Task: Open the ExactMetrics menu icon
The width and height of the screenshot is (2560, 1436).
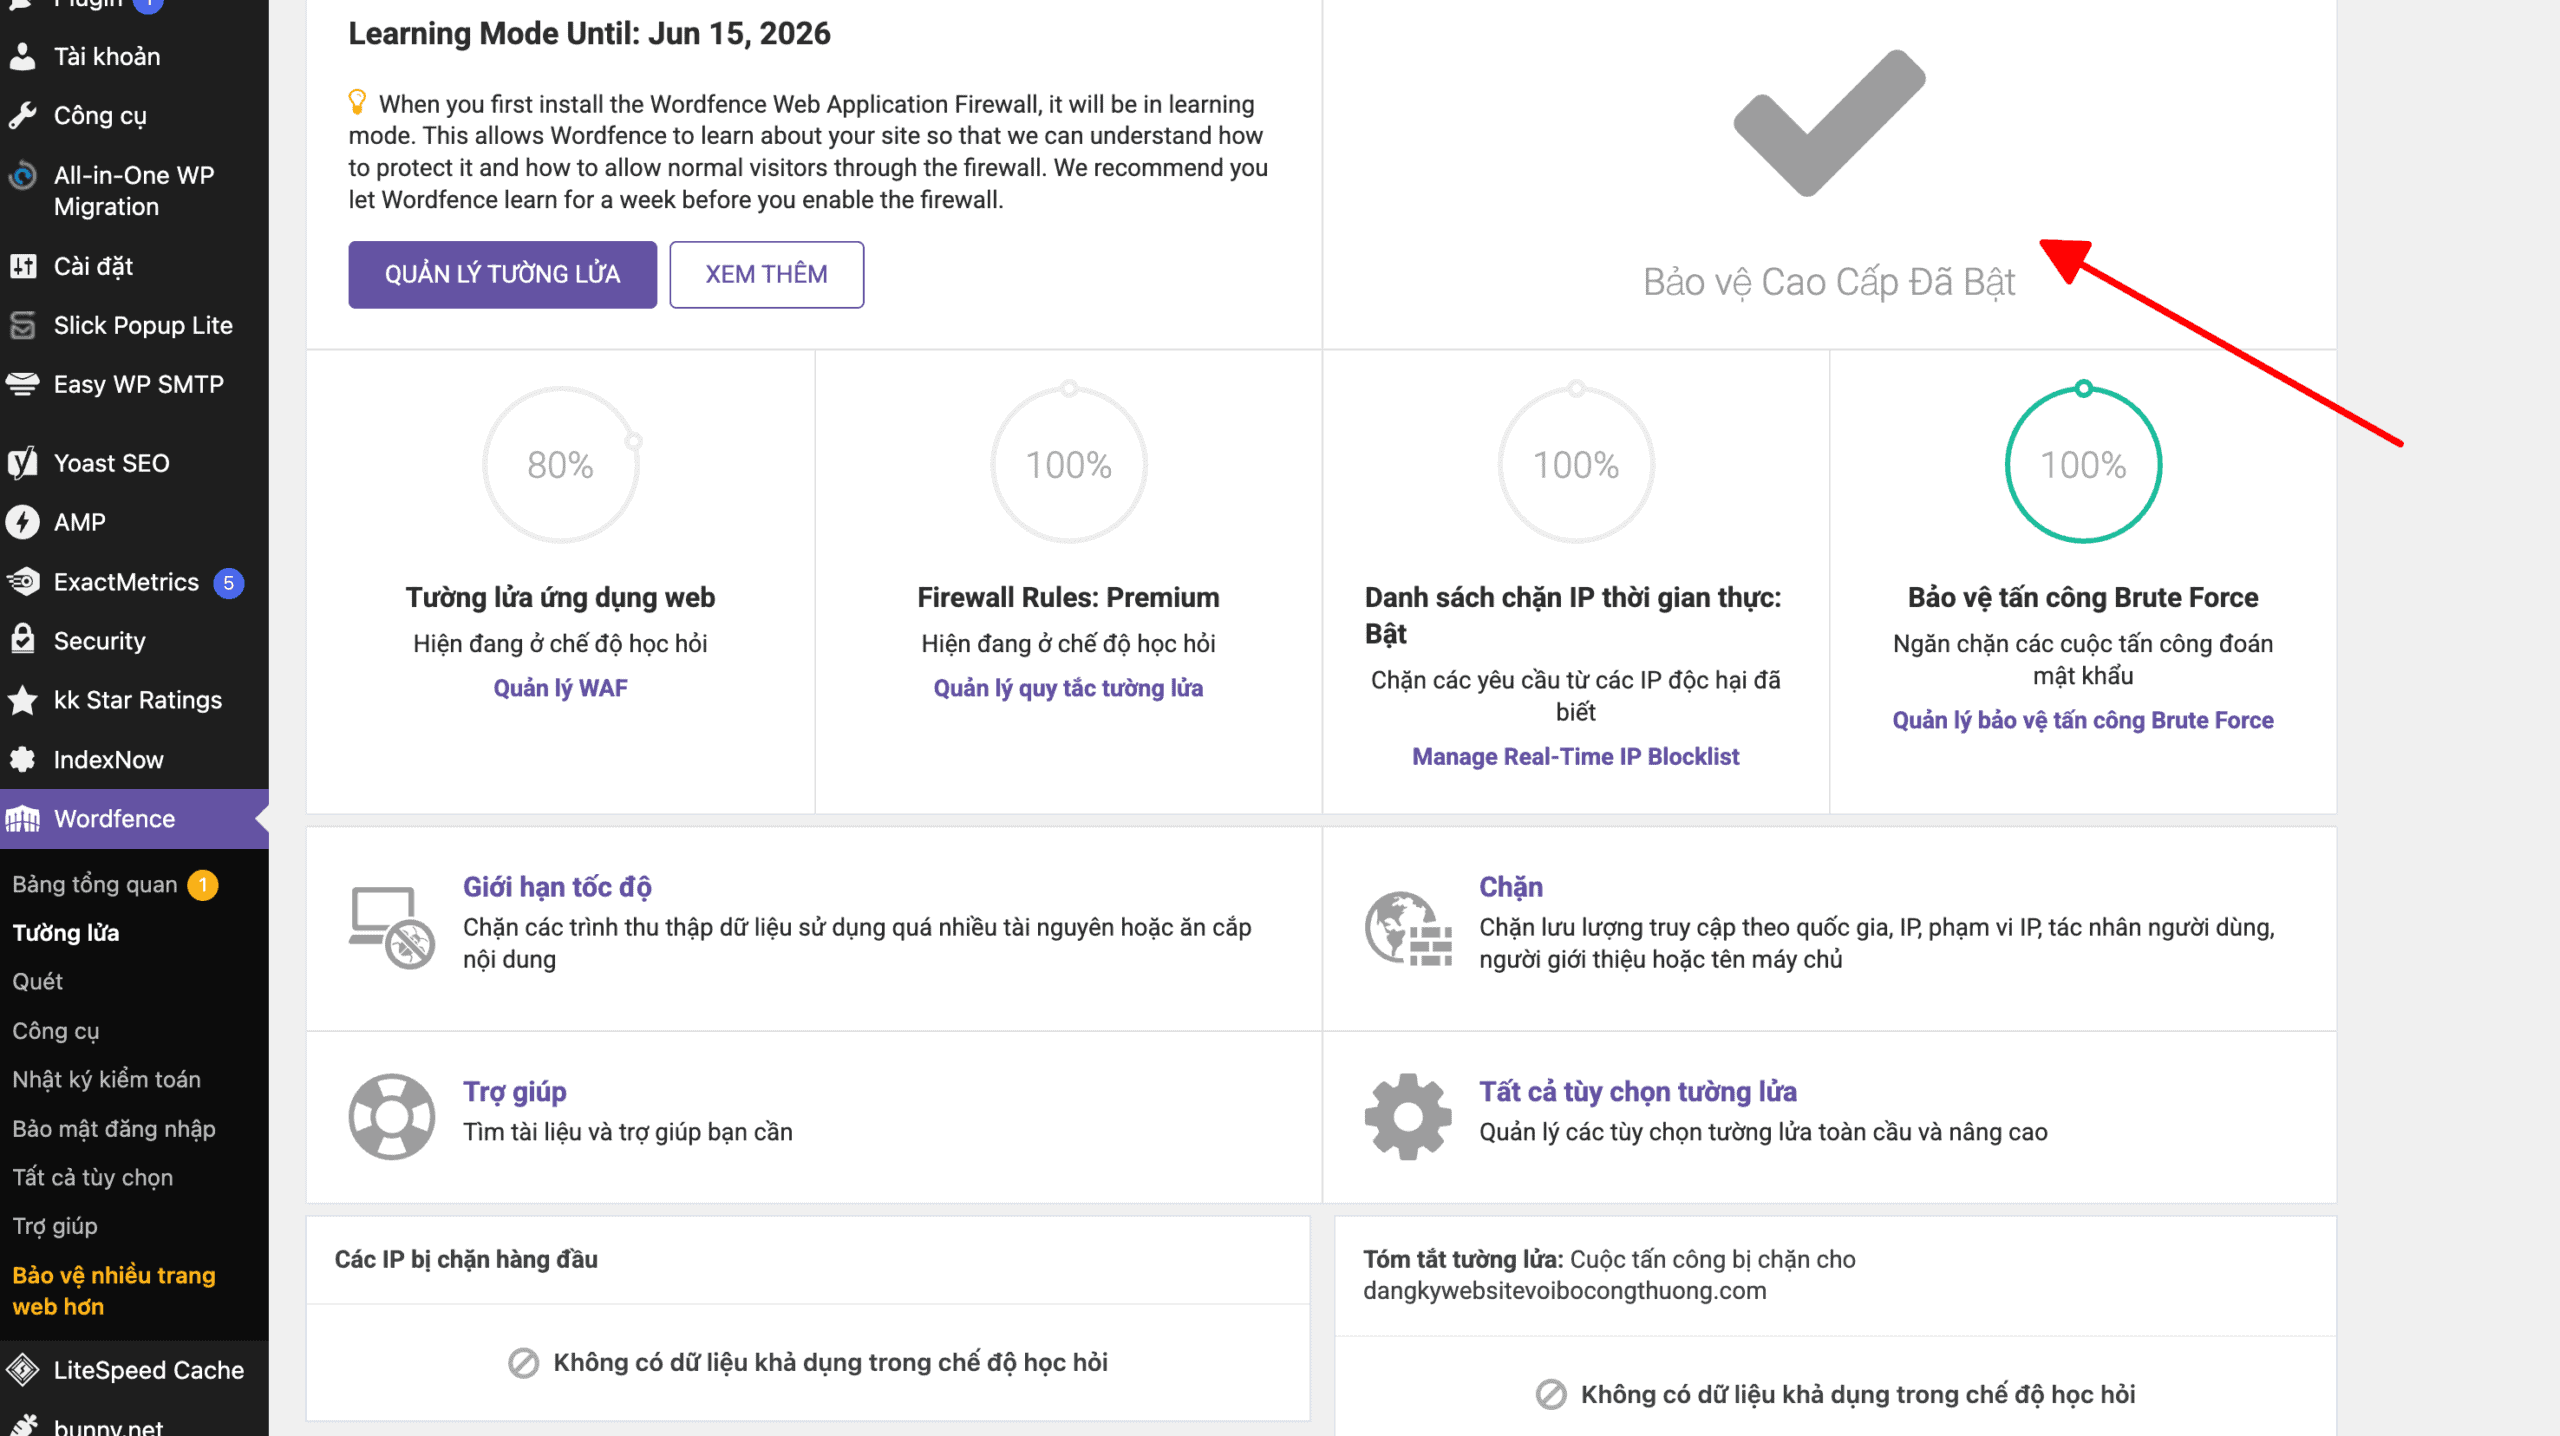Action: pos(23,582)
